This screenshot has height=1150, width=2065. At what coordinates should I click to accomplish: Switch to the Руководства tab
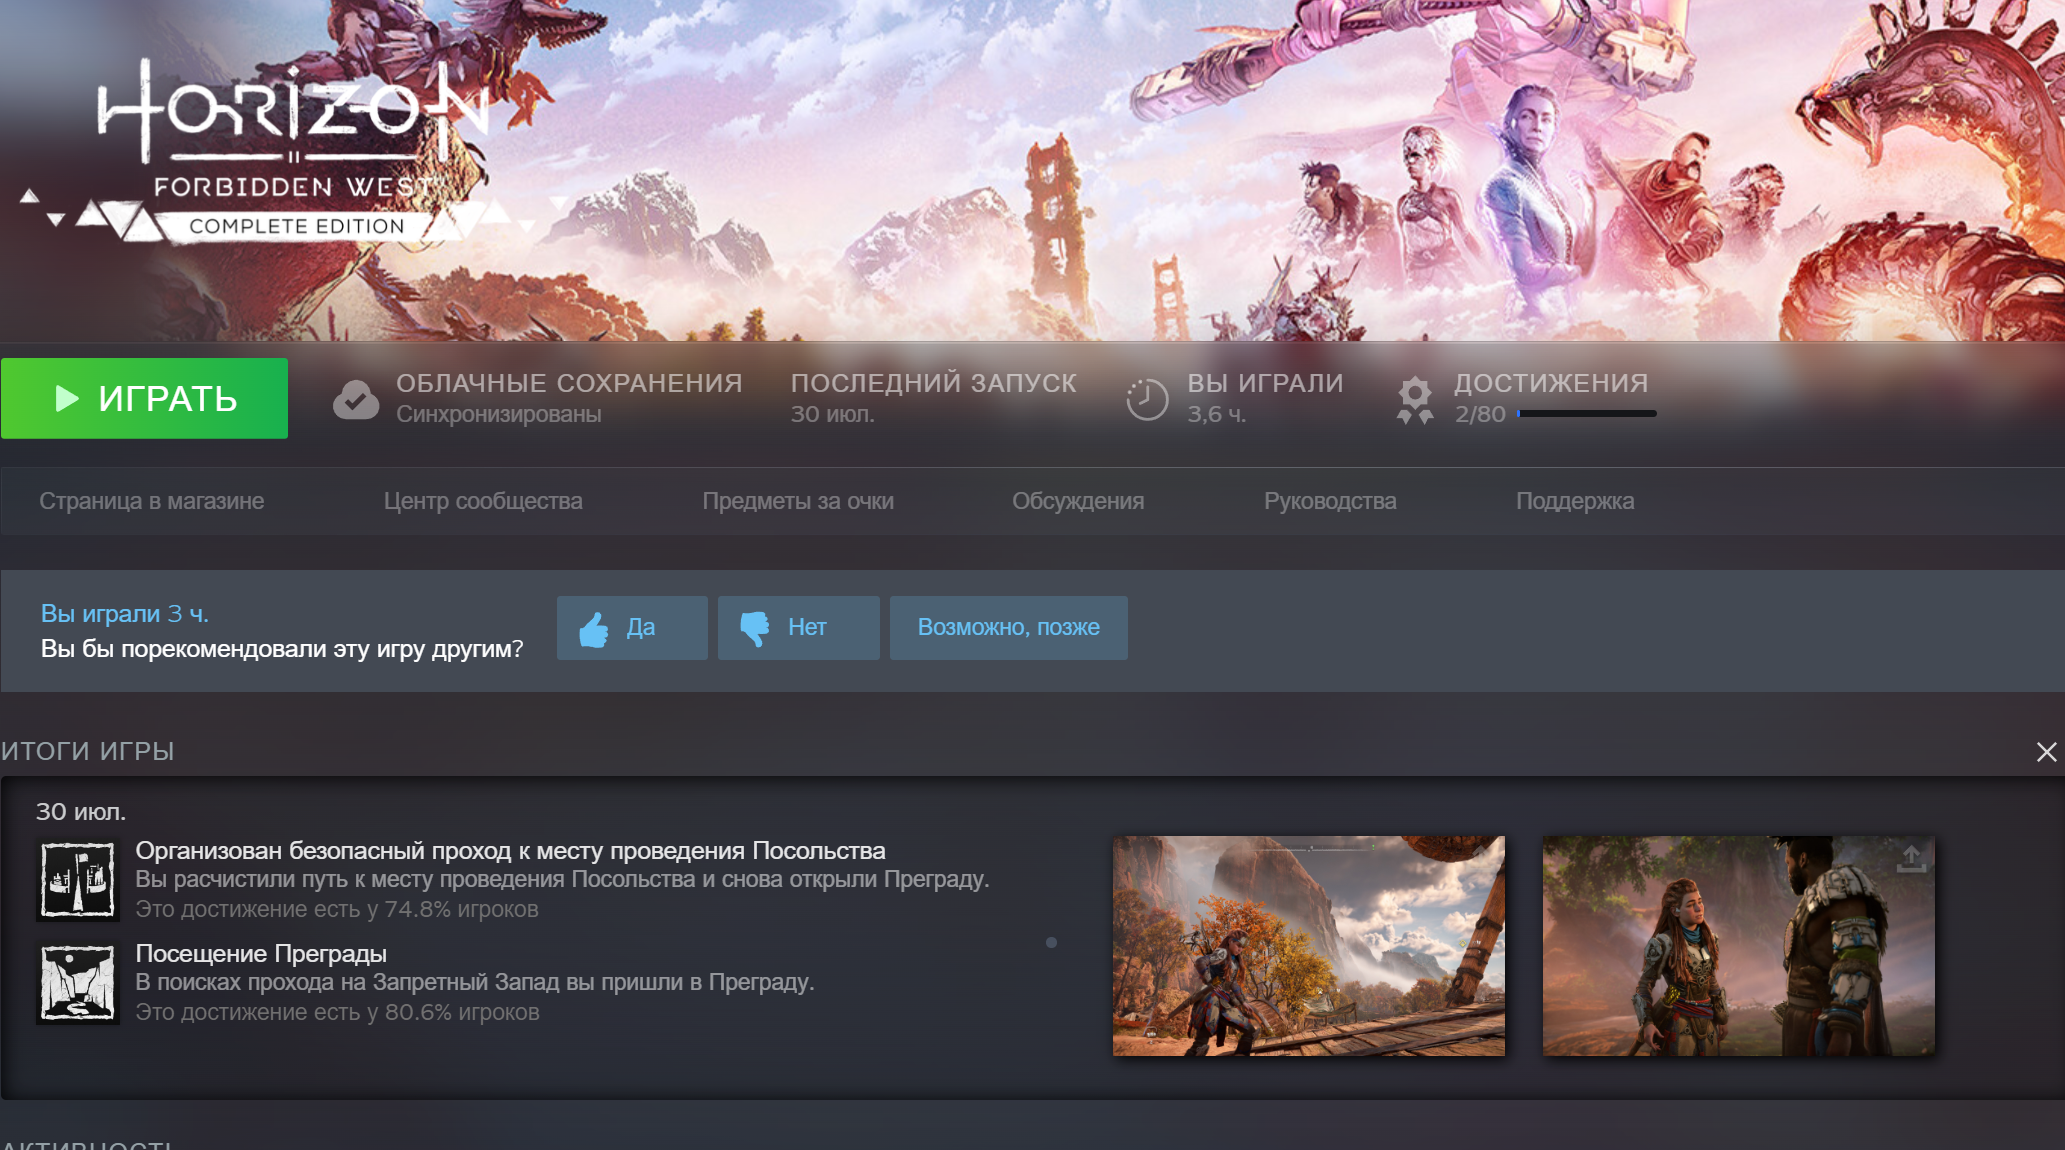pyautogui.click(x=1330, y=501)
